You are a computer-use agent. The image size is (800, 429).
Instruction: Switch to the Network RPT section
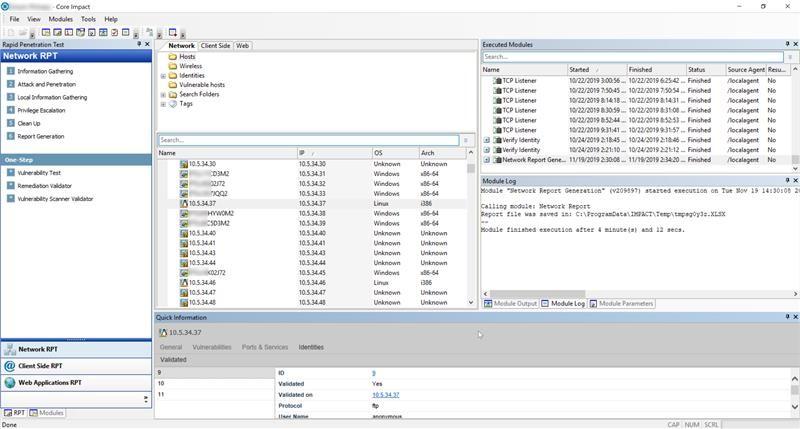tap(76, 349)
